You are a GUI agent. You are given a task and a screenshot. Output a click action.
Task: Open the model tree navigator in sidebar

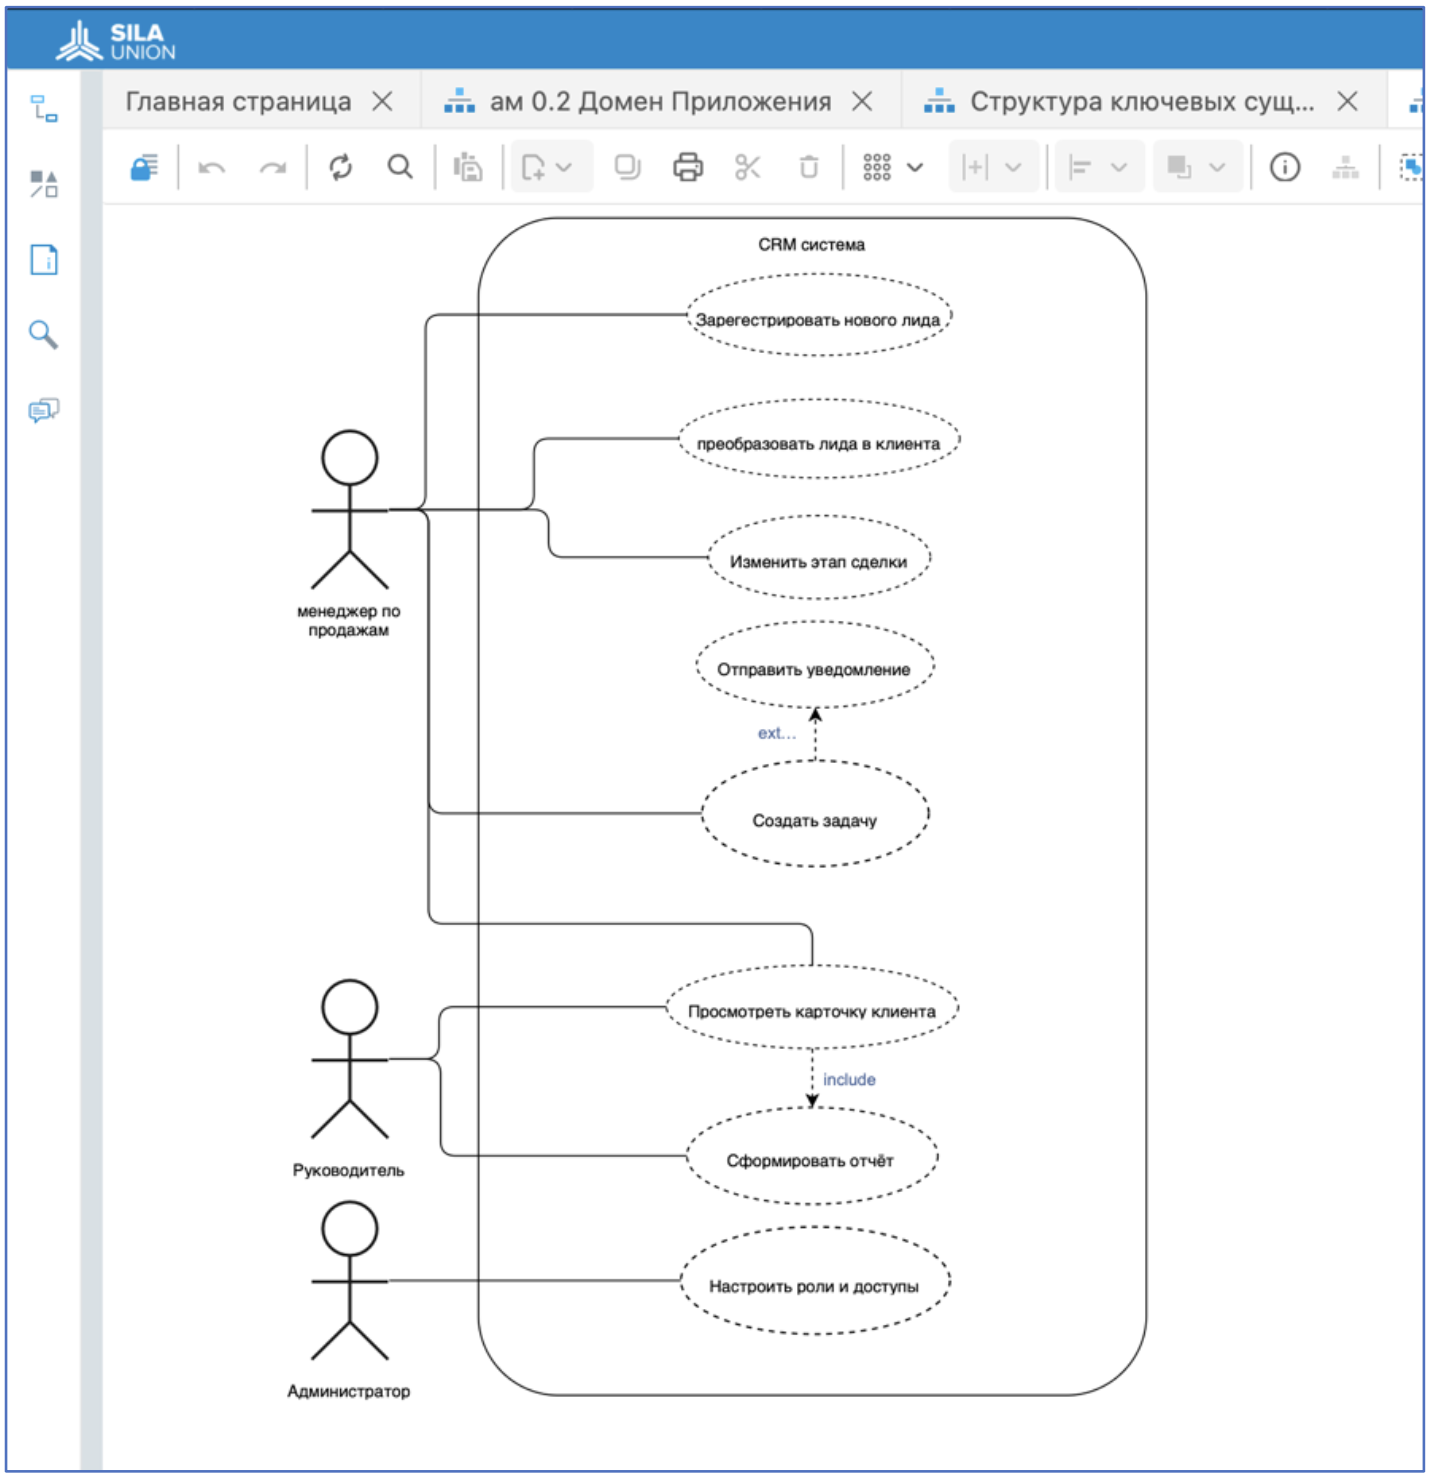(43, 108)
